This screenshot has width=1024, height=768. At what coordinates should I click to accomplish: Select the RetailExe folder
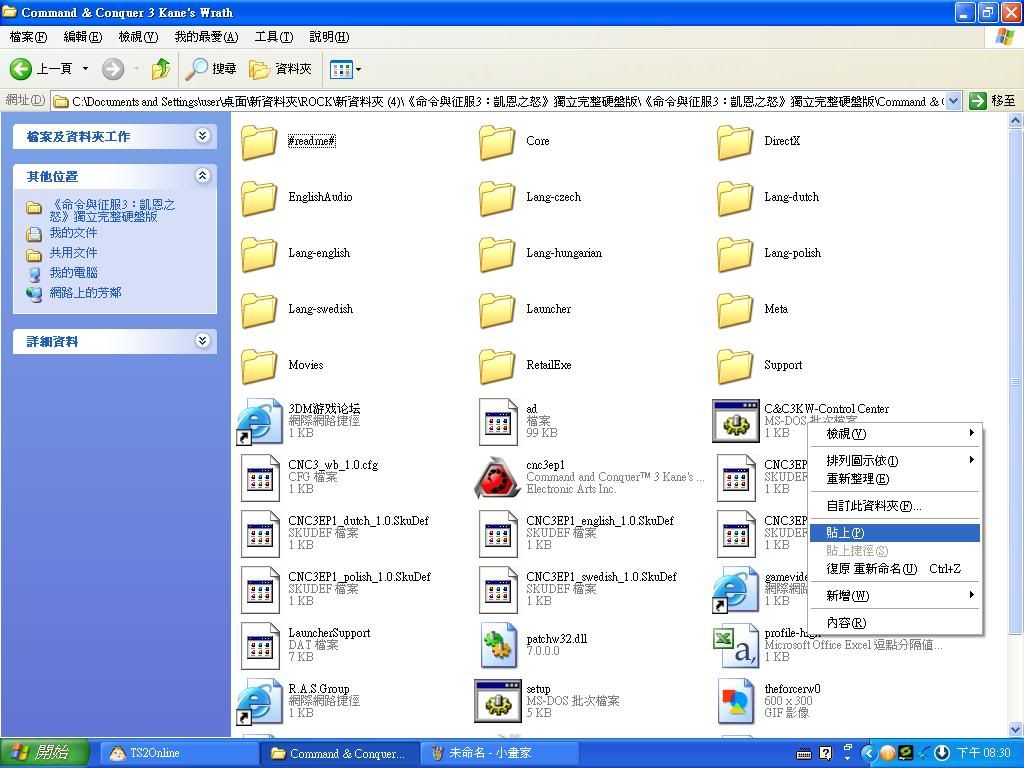pos(497,365)
